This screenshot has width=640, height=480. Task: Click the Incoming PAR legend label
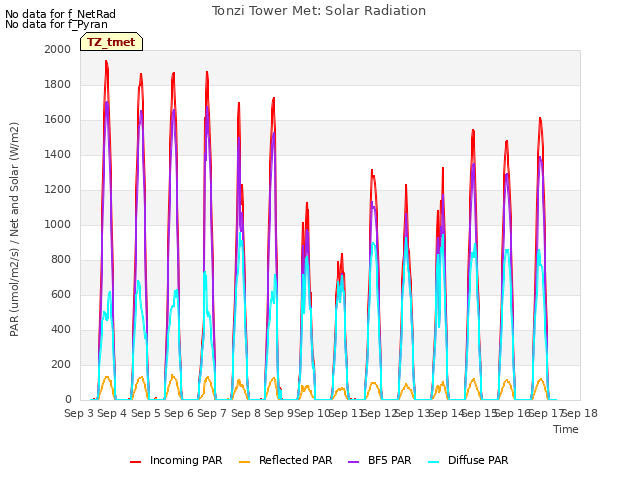(186, 460)
